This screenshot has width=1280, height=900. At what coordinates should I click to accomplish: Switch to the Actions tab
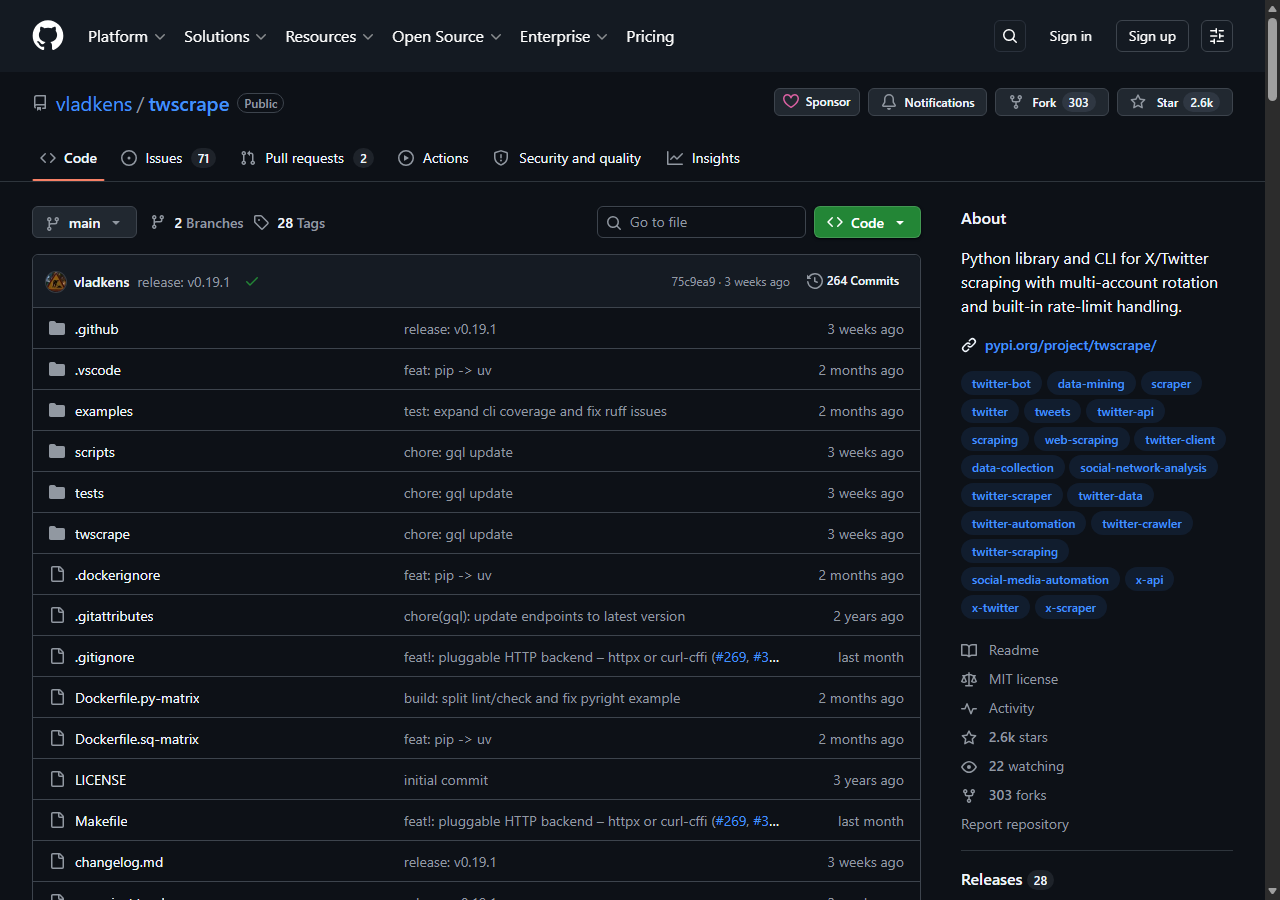pyautogui.click(x=433, y=158)
